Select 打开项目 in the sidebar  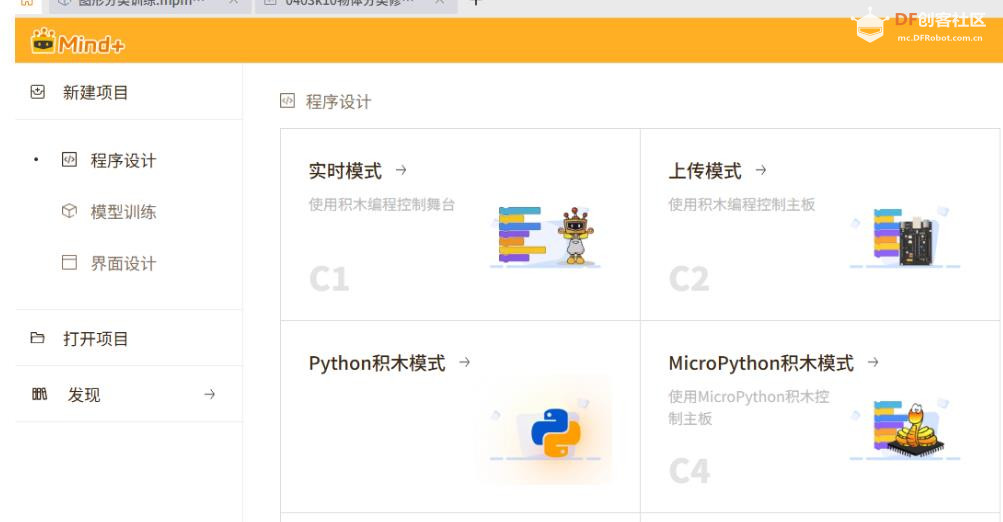95,339
